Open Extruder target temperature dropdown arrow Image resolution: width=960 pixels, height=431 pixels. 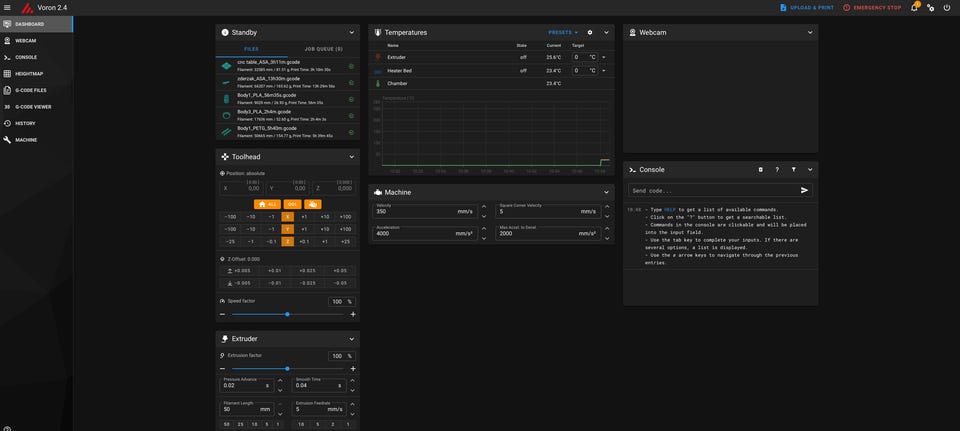(x=604, y=57)
